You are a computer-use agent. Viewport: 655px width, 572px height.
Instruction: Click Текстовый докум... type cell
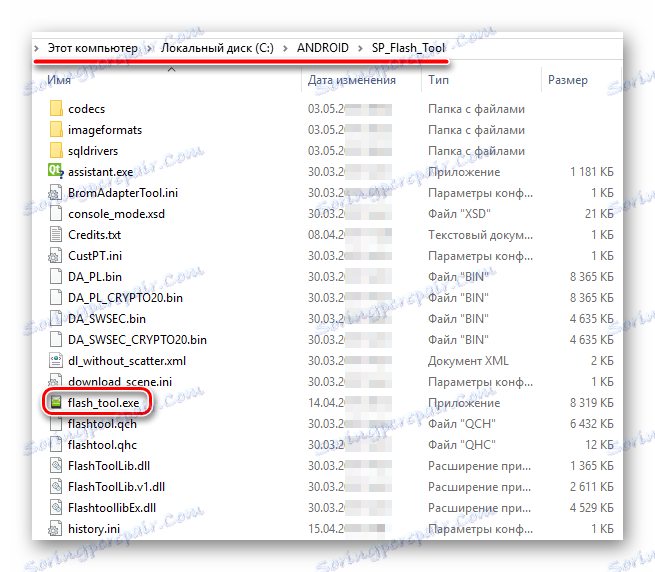(480, 235)
